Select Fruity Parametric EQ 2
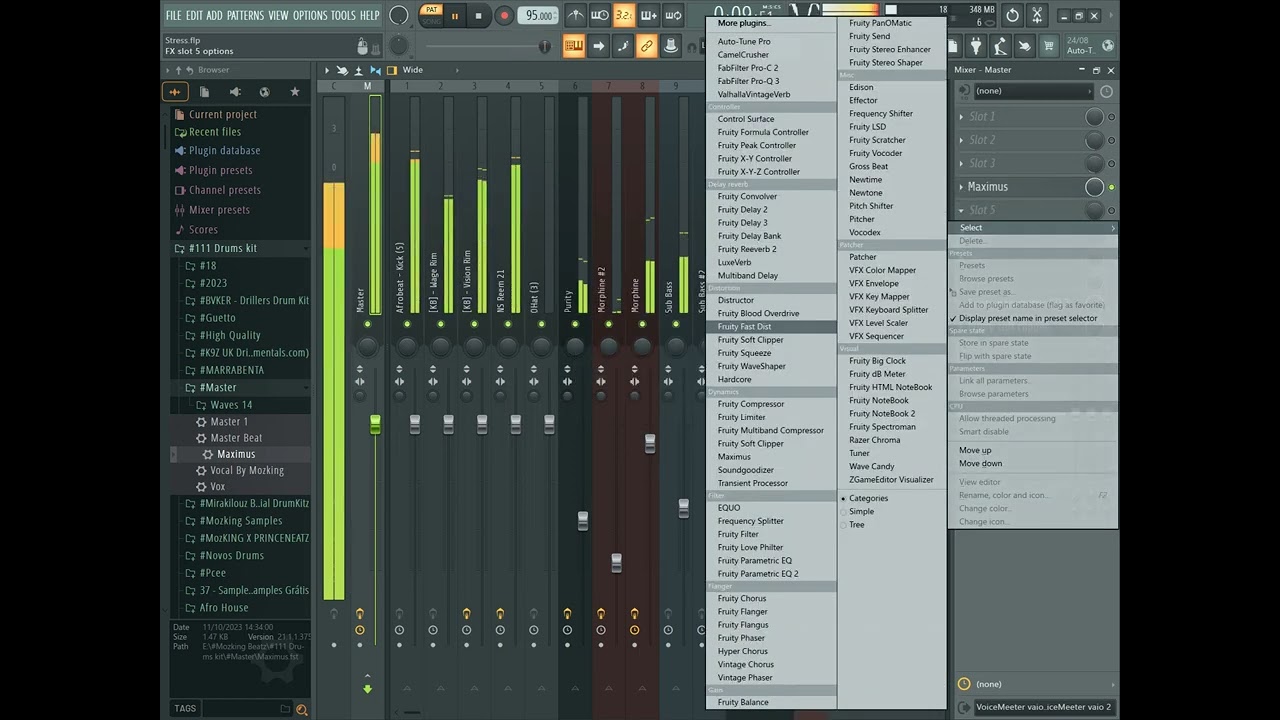Viewport: 1280px width, 720px height. coord(757,574)
